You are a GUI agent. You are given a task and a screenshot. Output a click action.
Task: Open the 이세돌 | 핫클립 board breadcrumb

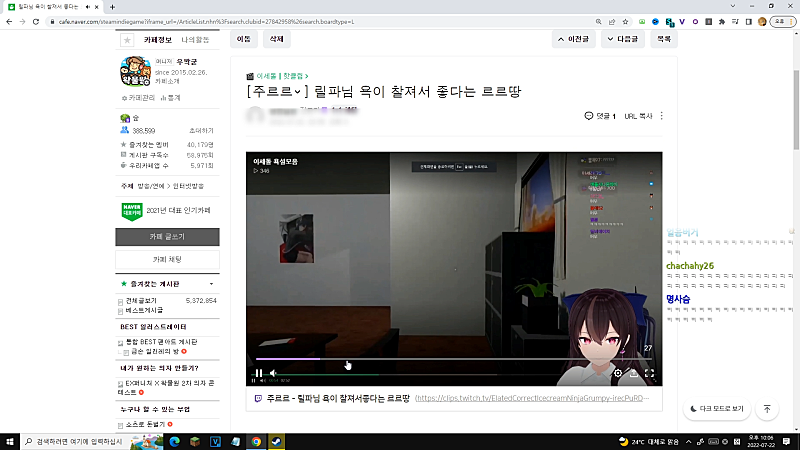click(282, 76)
